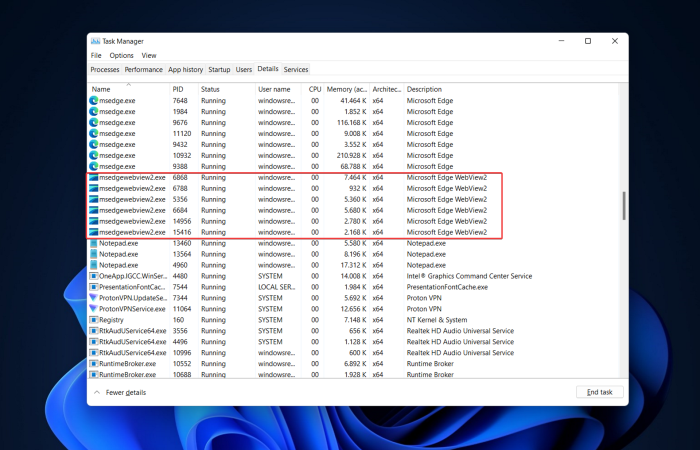The image size is (700, 450).
Task: Click the OneApp.IGCC.WinSer process icon
Action: (93, 276)
